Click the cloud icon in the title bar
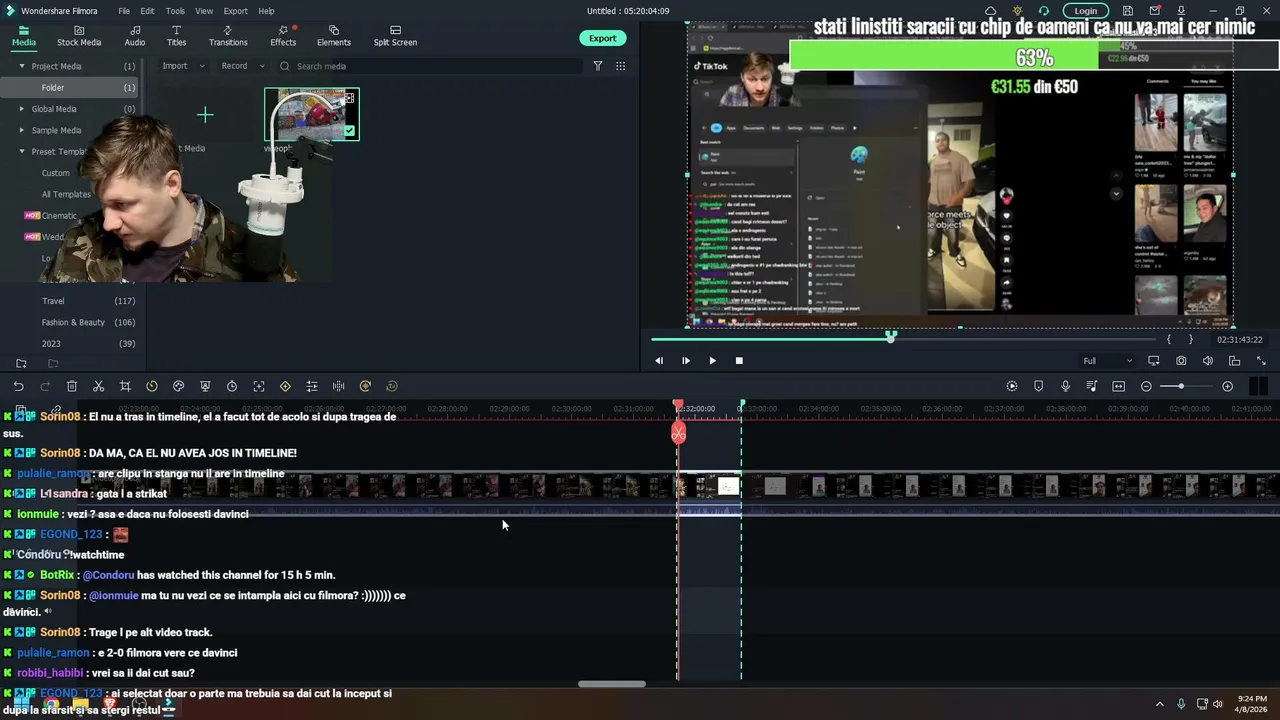 point(991,11)
